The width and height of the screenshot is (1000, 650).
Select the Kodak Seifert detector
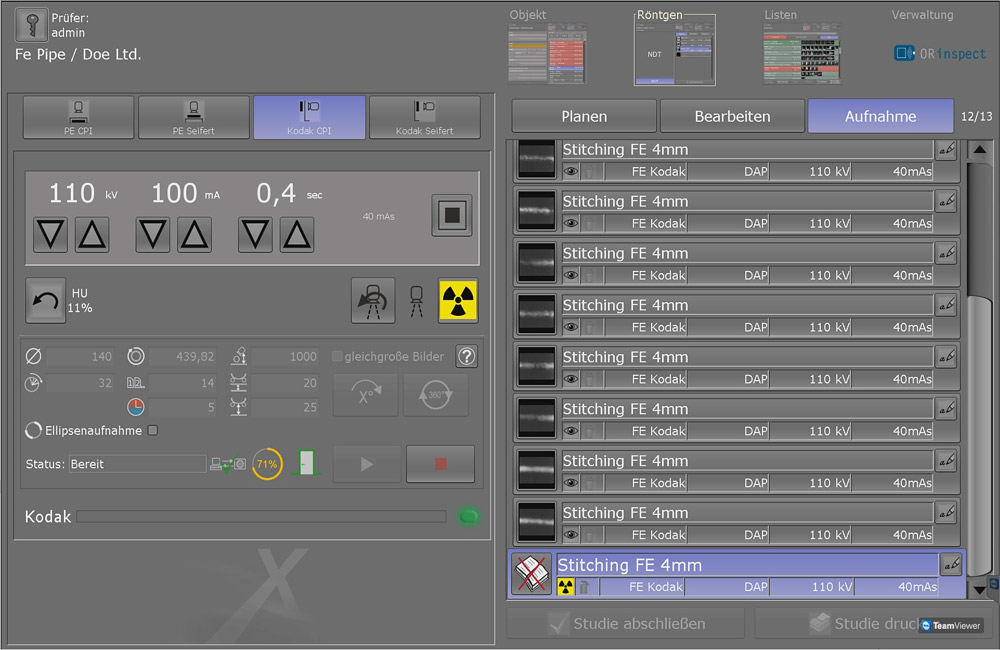point(425,117)
